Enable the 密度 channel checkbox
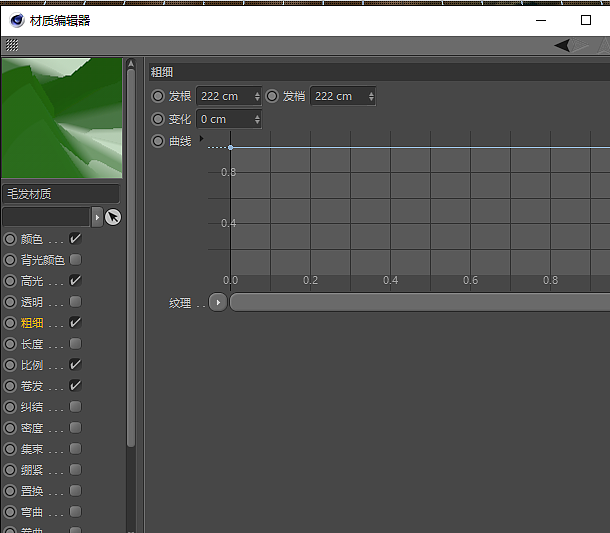Viewport: 610px width, 533px height. click(75, 428)
